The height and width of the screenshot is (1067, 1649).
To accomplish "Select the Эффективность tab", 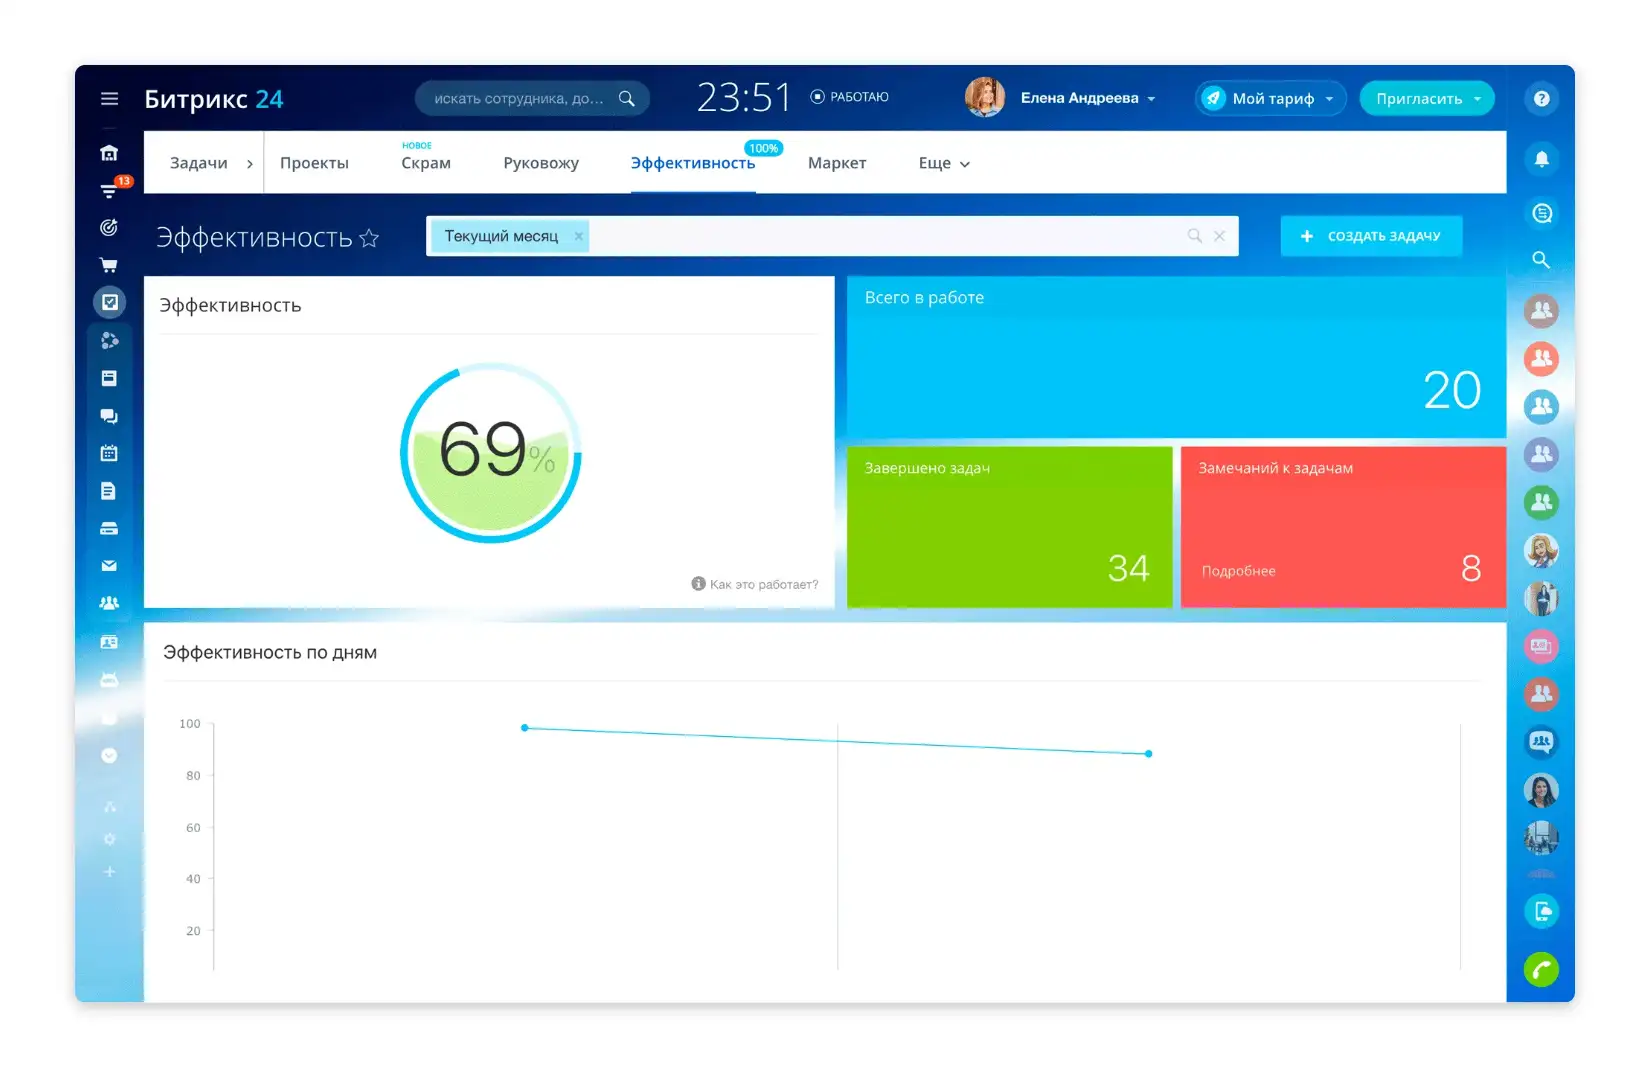I will coord(693,163).
